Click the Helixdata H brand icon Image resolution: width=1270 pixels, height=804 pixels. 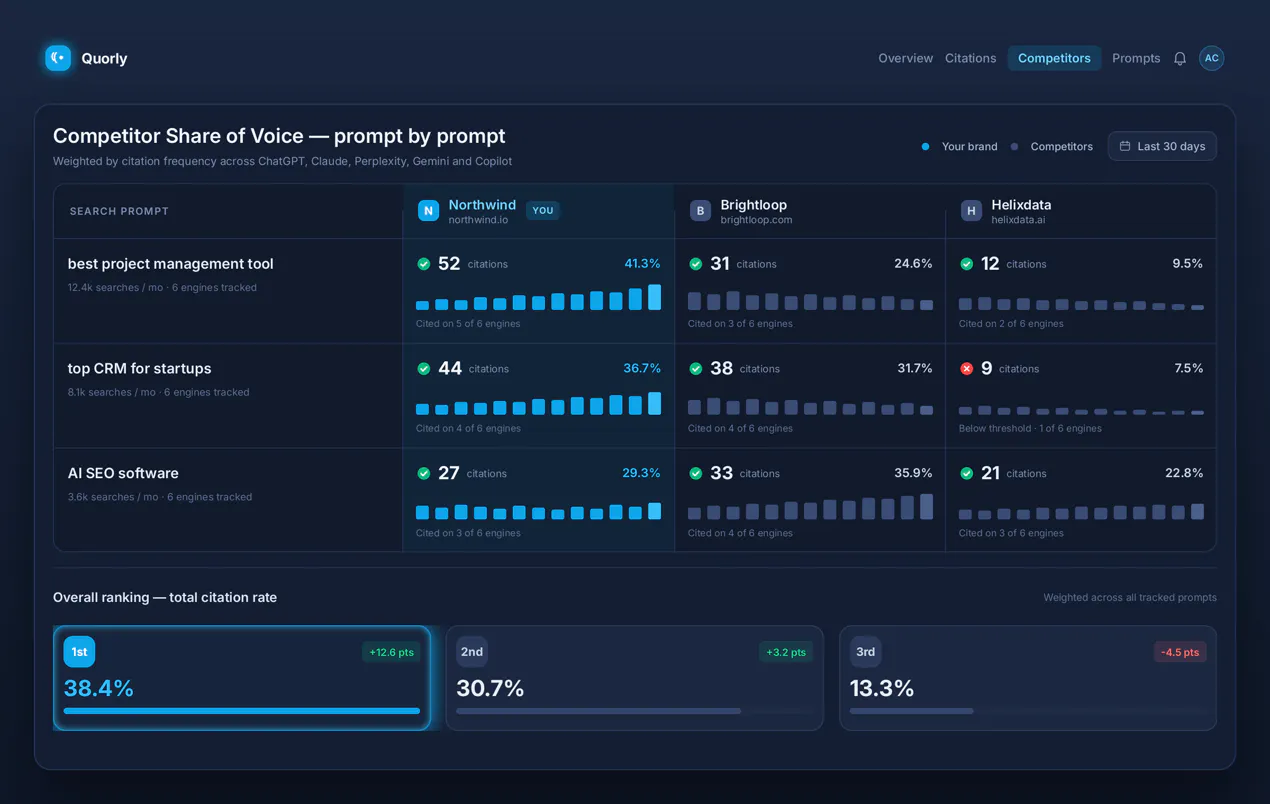971,210
